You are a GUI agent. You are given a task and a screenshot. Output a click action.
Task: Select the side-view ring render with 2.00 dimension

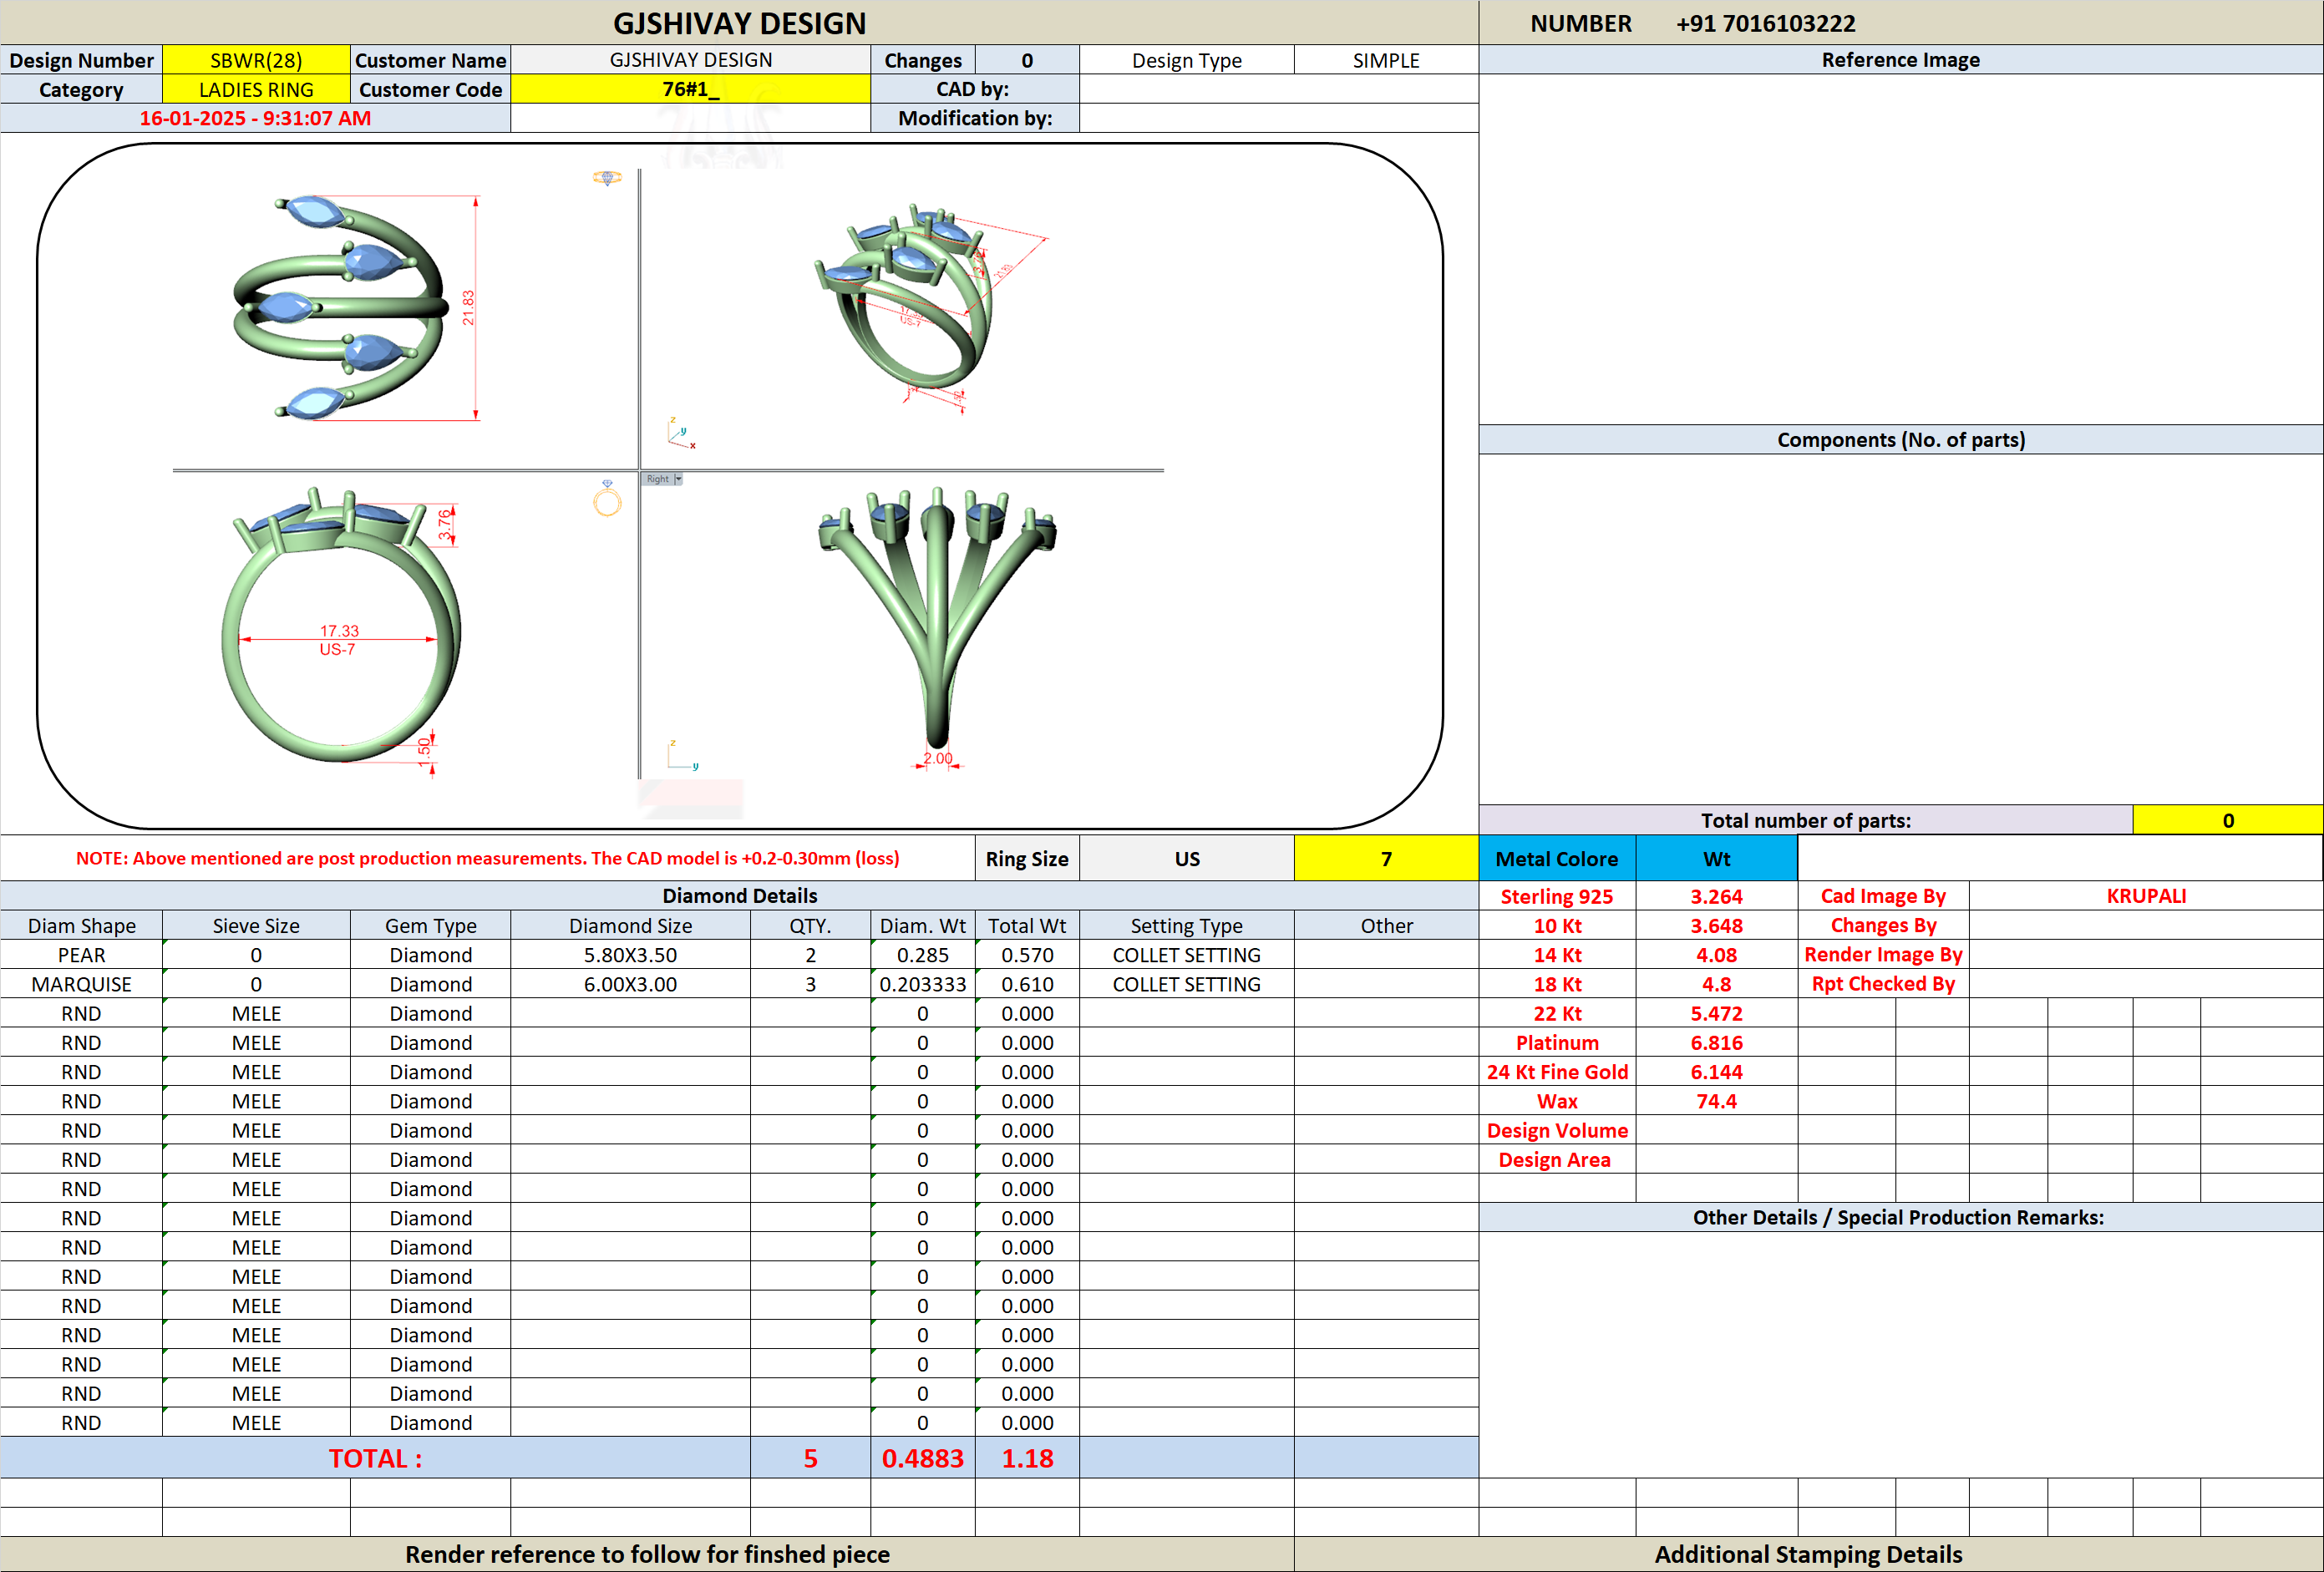[937, 628]
